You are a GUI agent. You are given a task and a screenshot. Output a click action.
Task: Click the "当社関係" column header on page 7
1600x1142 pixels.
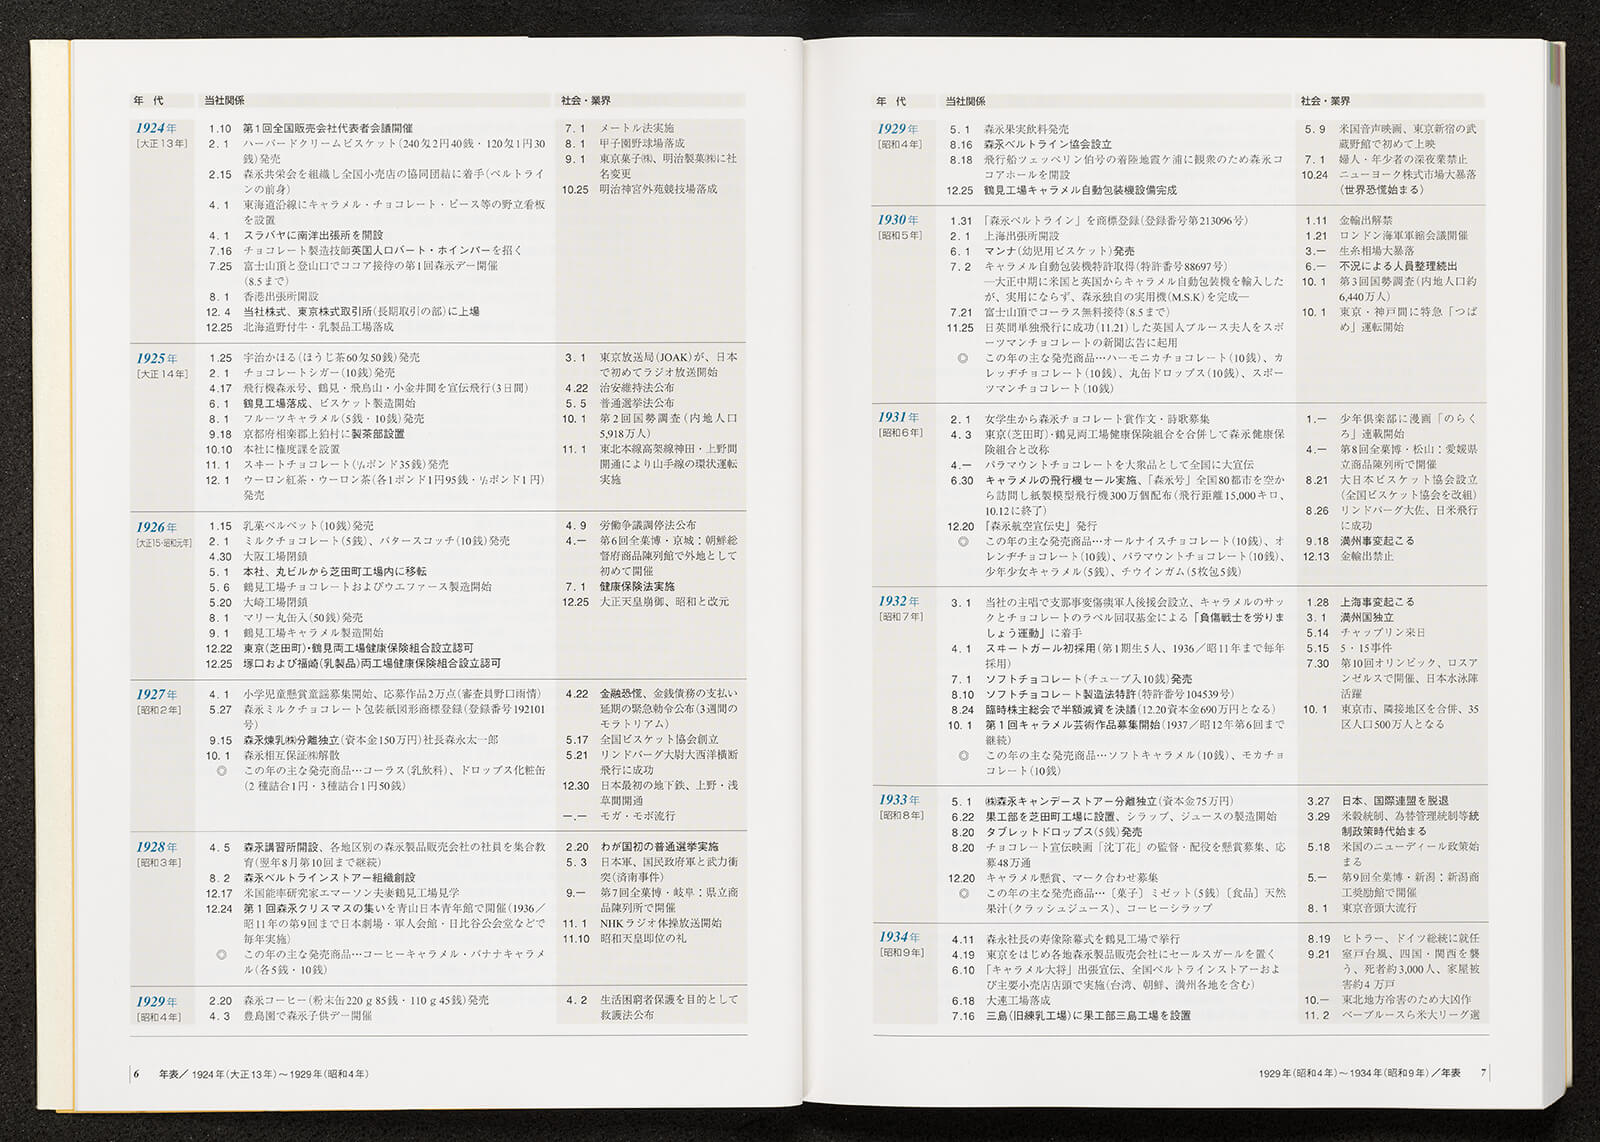[x=966, y=101]
